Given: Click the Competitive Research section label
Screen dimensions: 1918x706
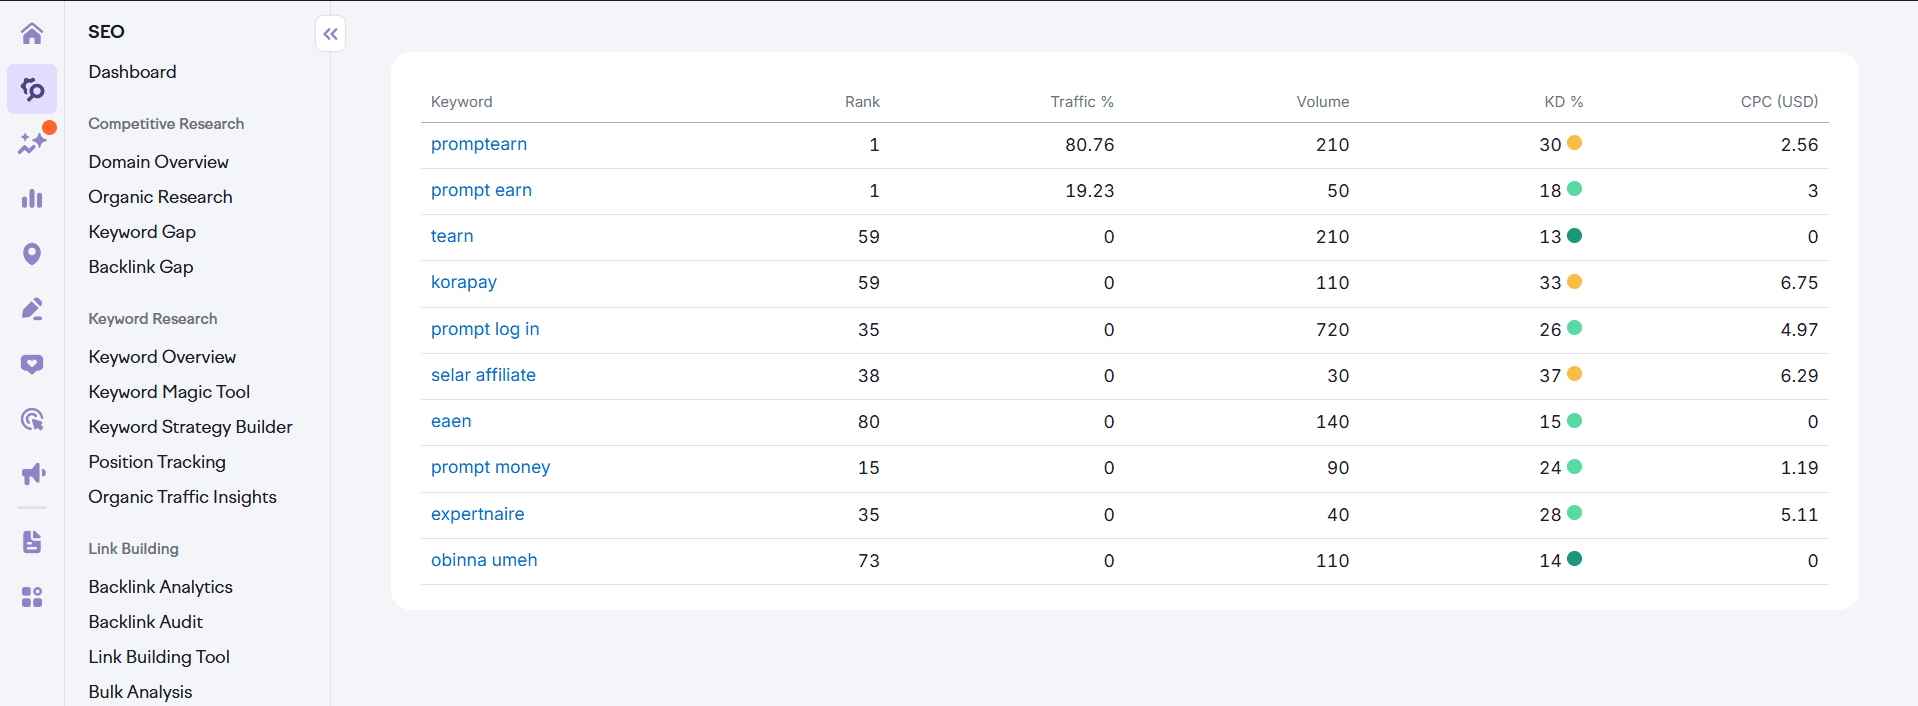Looking at the screenshot, I should pos(166,124).
